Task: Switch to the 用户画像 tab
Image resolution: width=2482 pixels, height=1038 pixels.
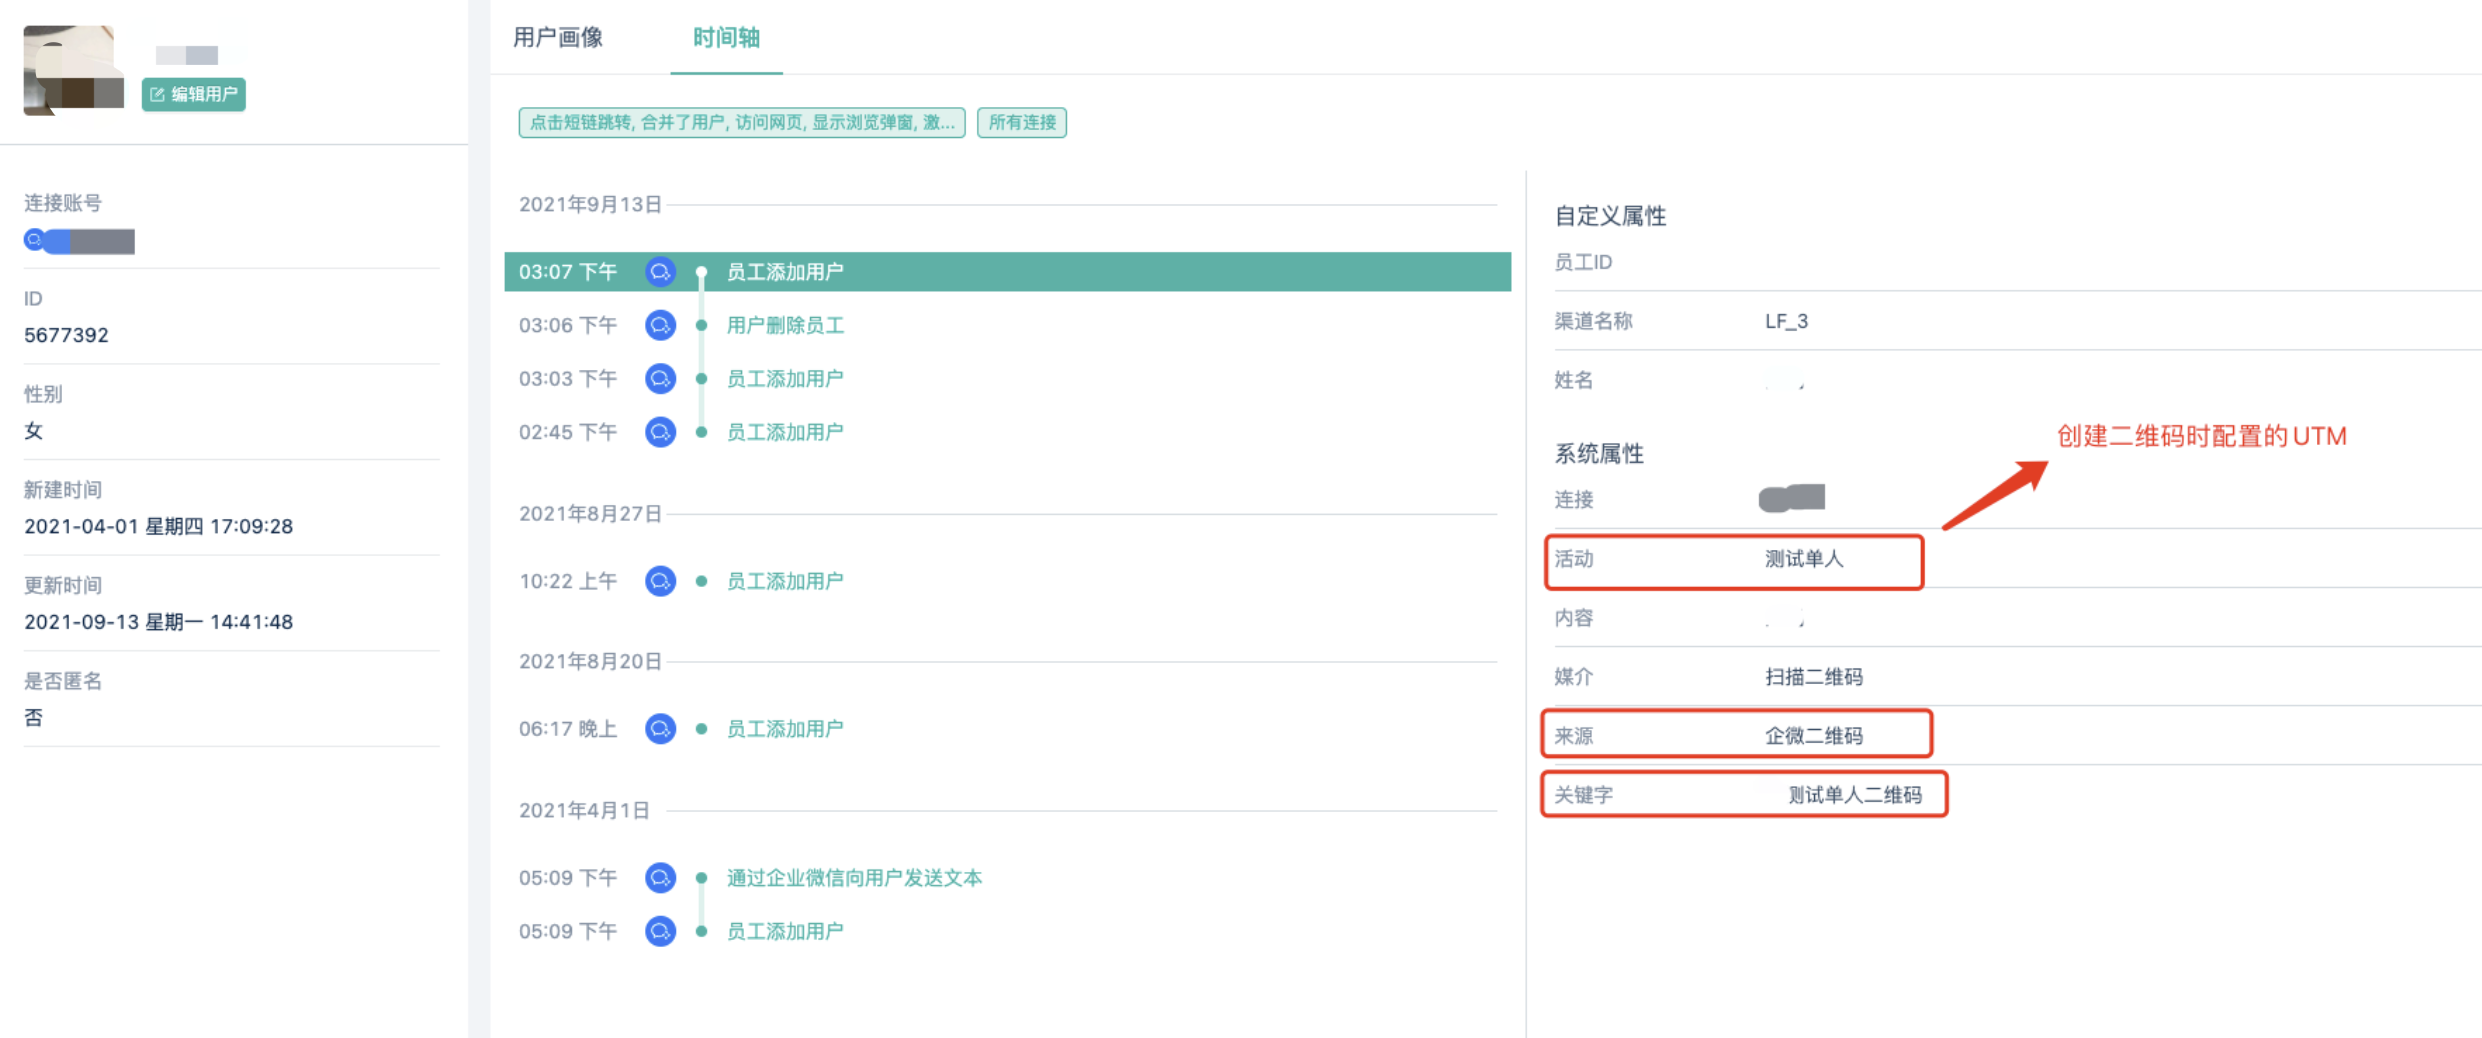Action: coord(558,38)
